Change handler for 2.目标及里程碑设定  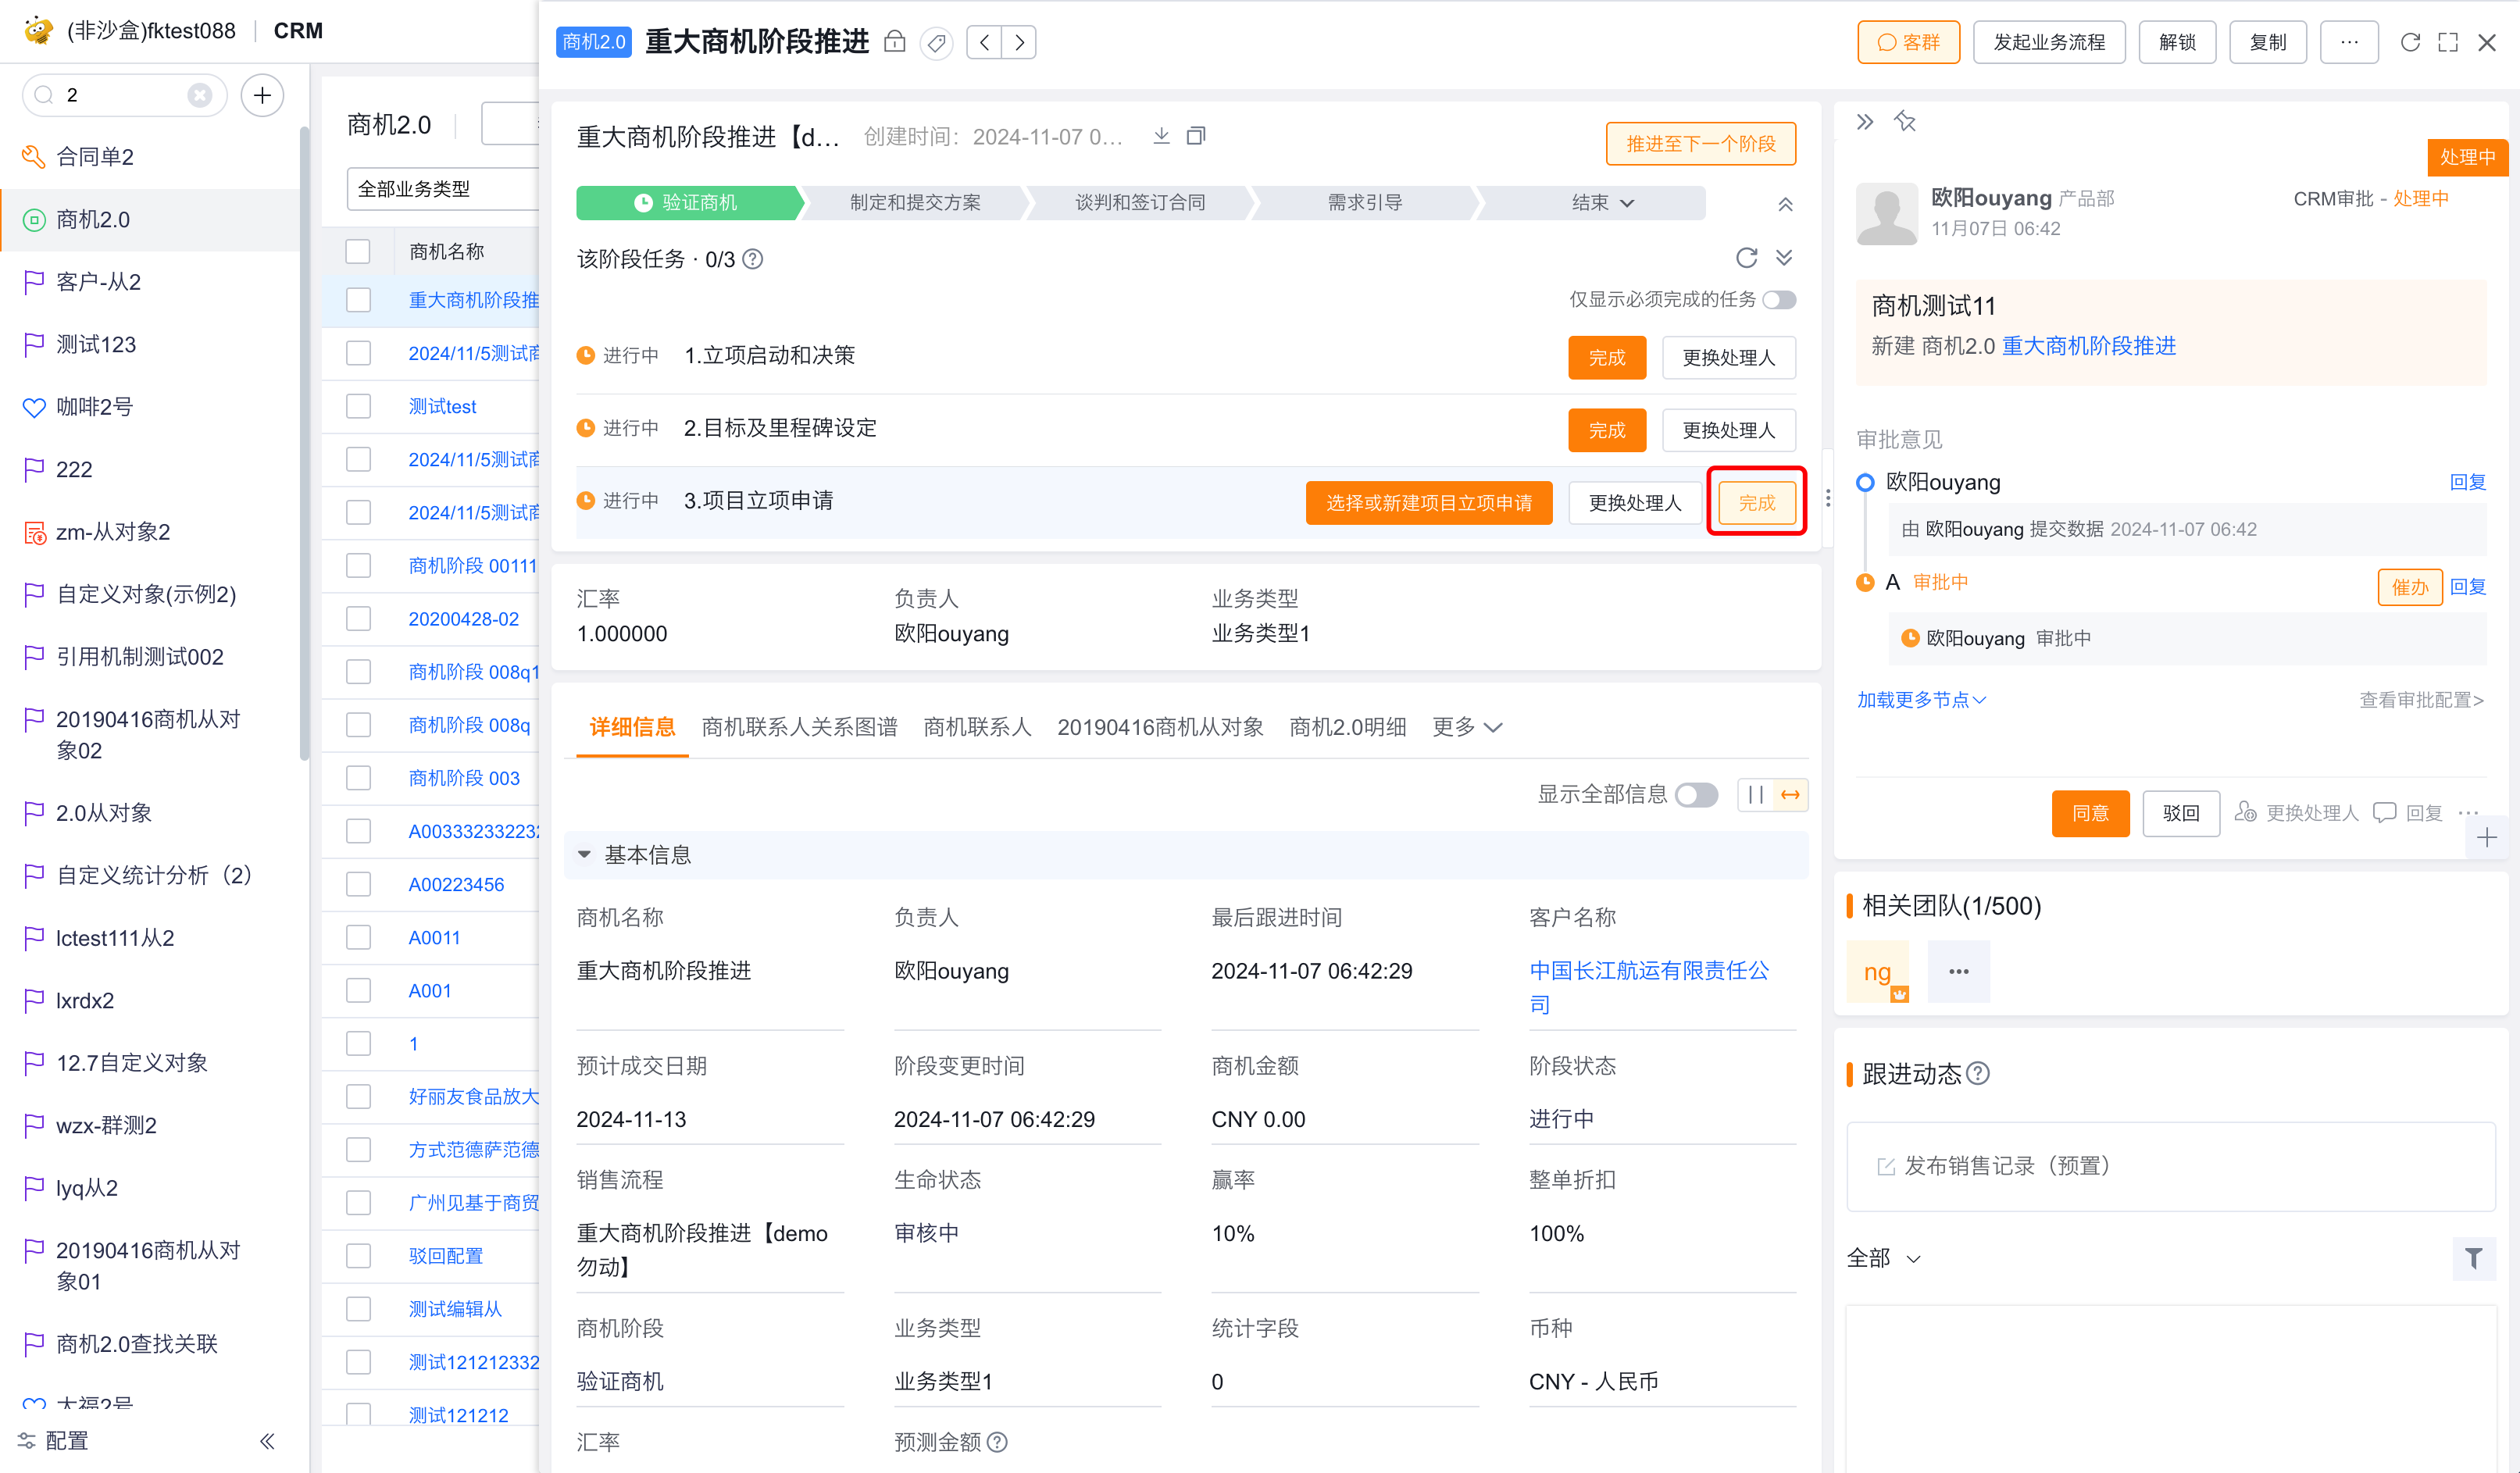pos(1729,430)
